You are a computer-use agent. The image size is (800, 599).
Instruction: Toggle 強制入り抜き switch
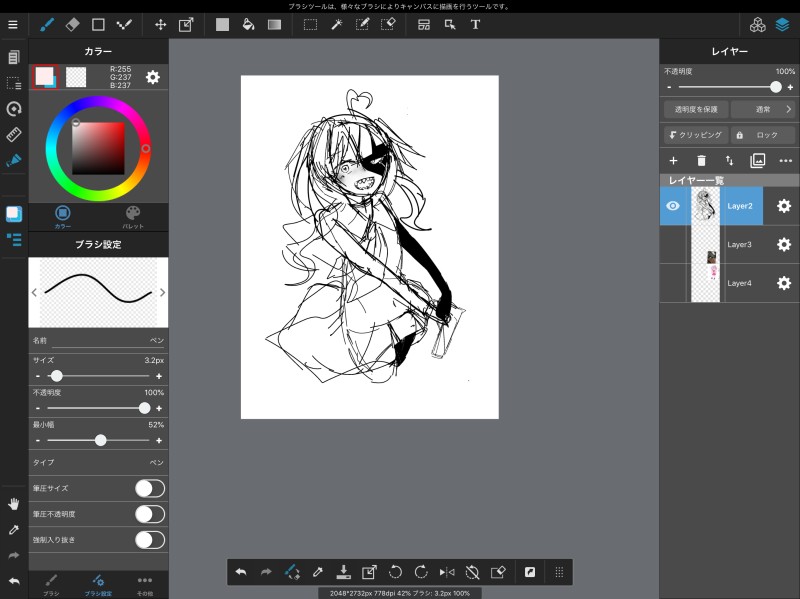pyautogui.click(x=150, y=540)
